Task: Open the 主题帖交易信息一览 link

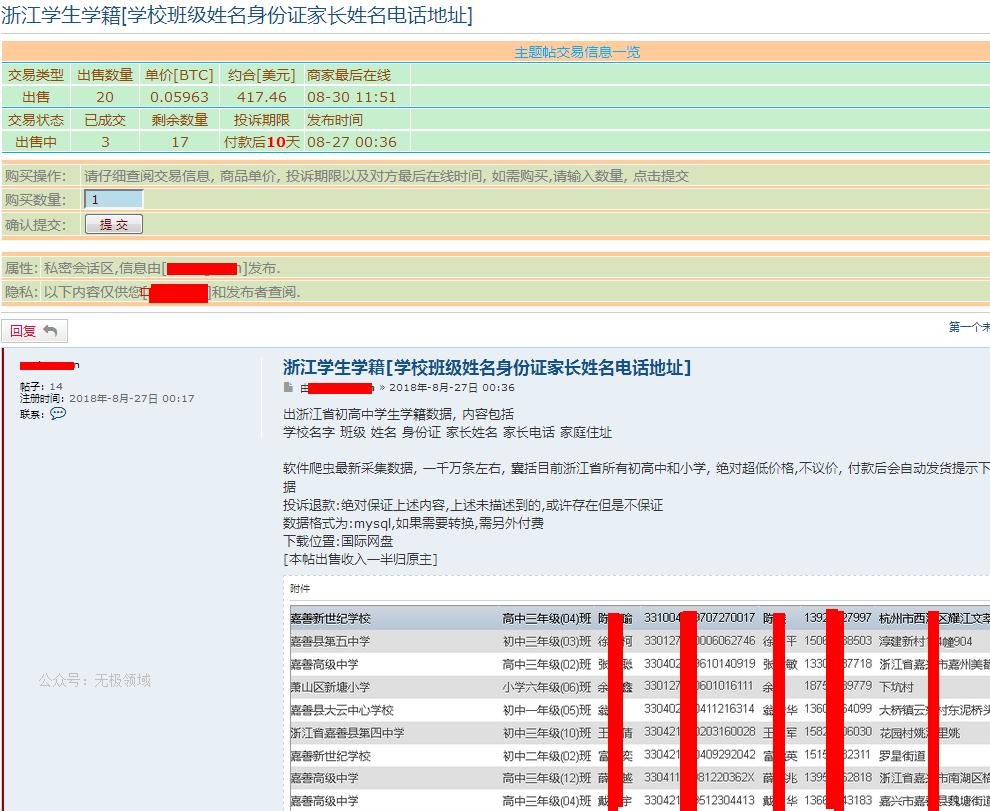Action: [577, 52]
